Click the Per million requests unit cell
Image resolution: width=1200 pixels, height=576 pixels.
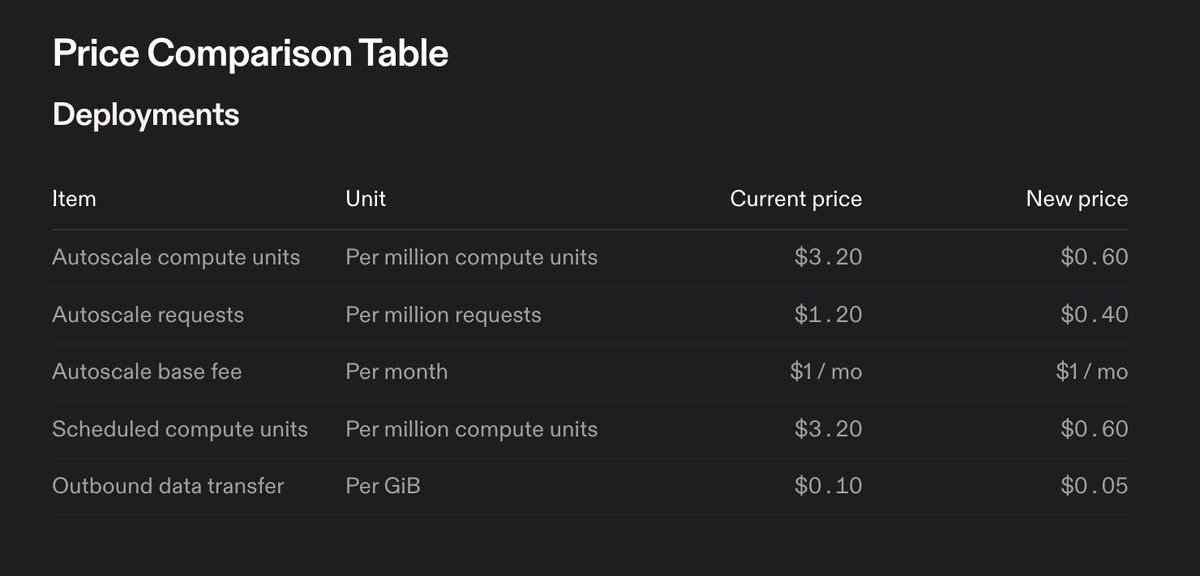444,315
